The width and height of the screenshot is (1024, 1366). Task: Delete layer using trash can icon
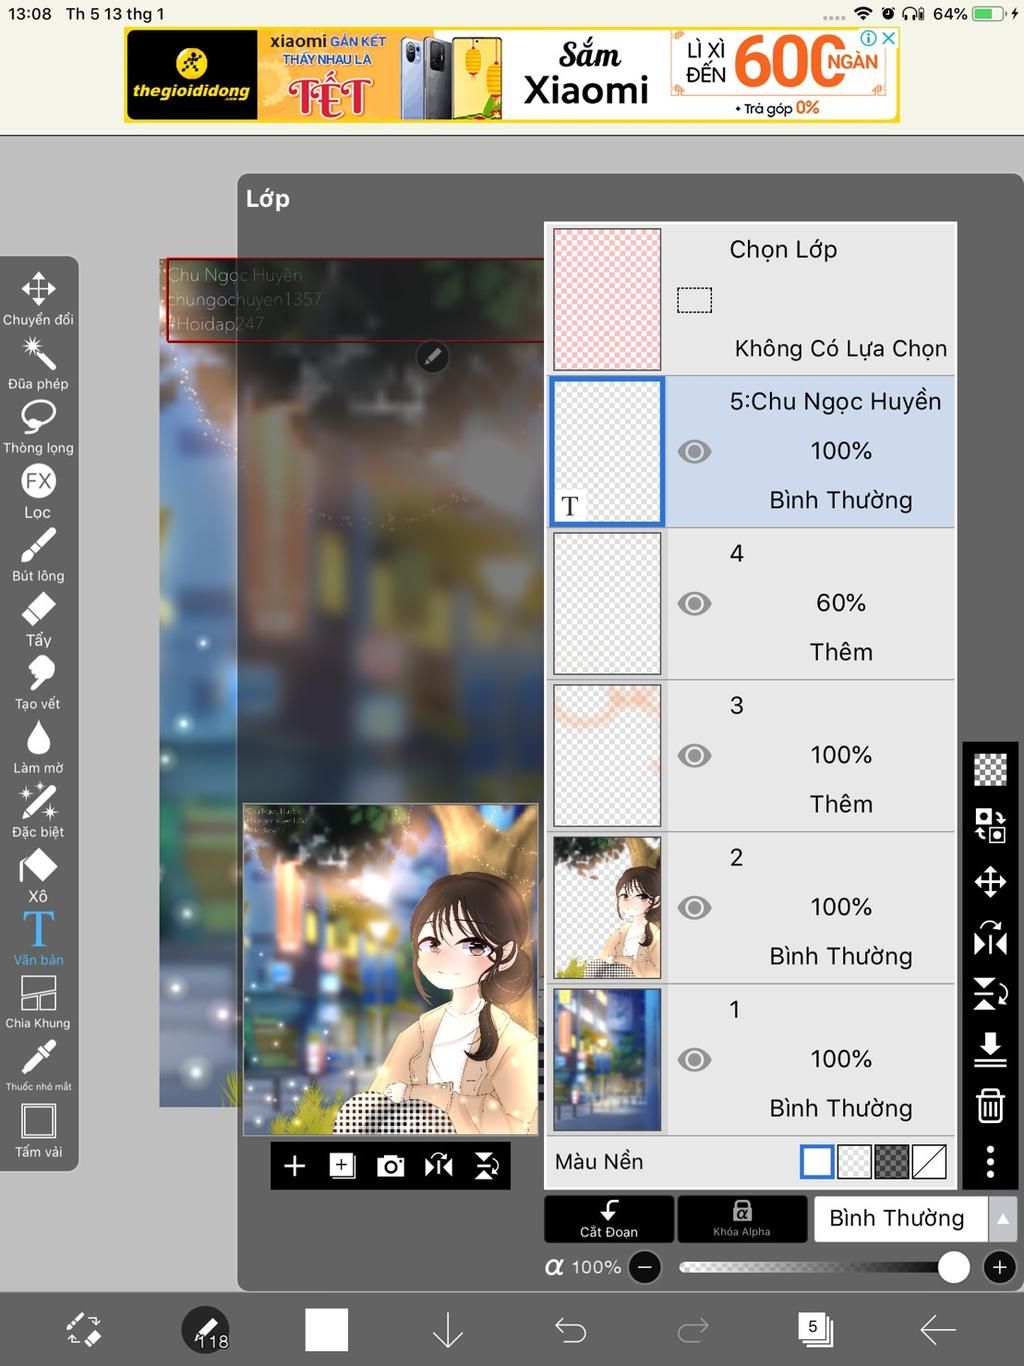click(990, 1106)
